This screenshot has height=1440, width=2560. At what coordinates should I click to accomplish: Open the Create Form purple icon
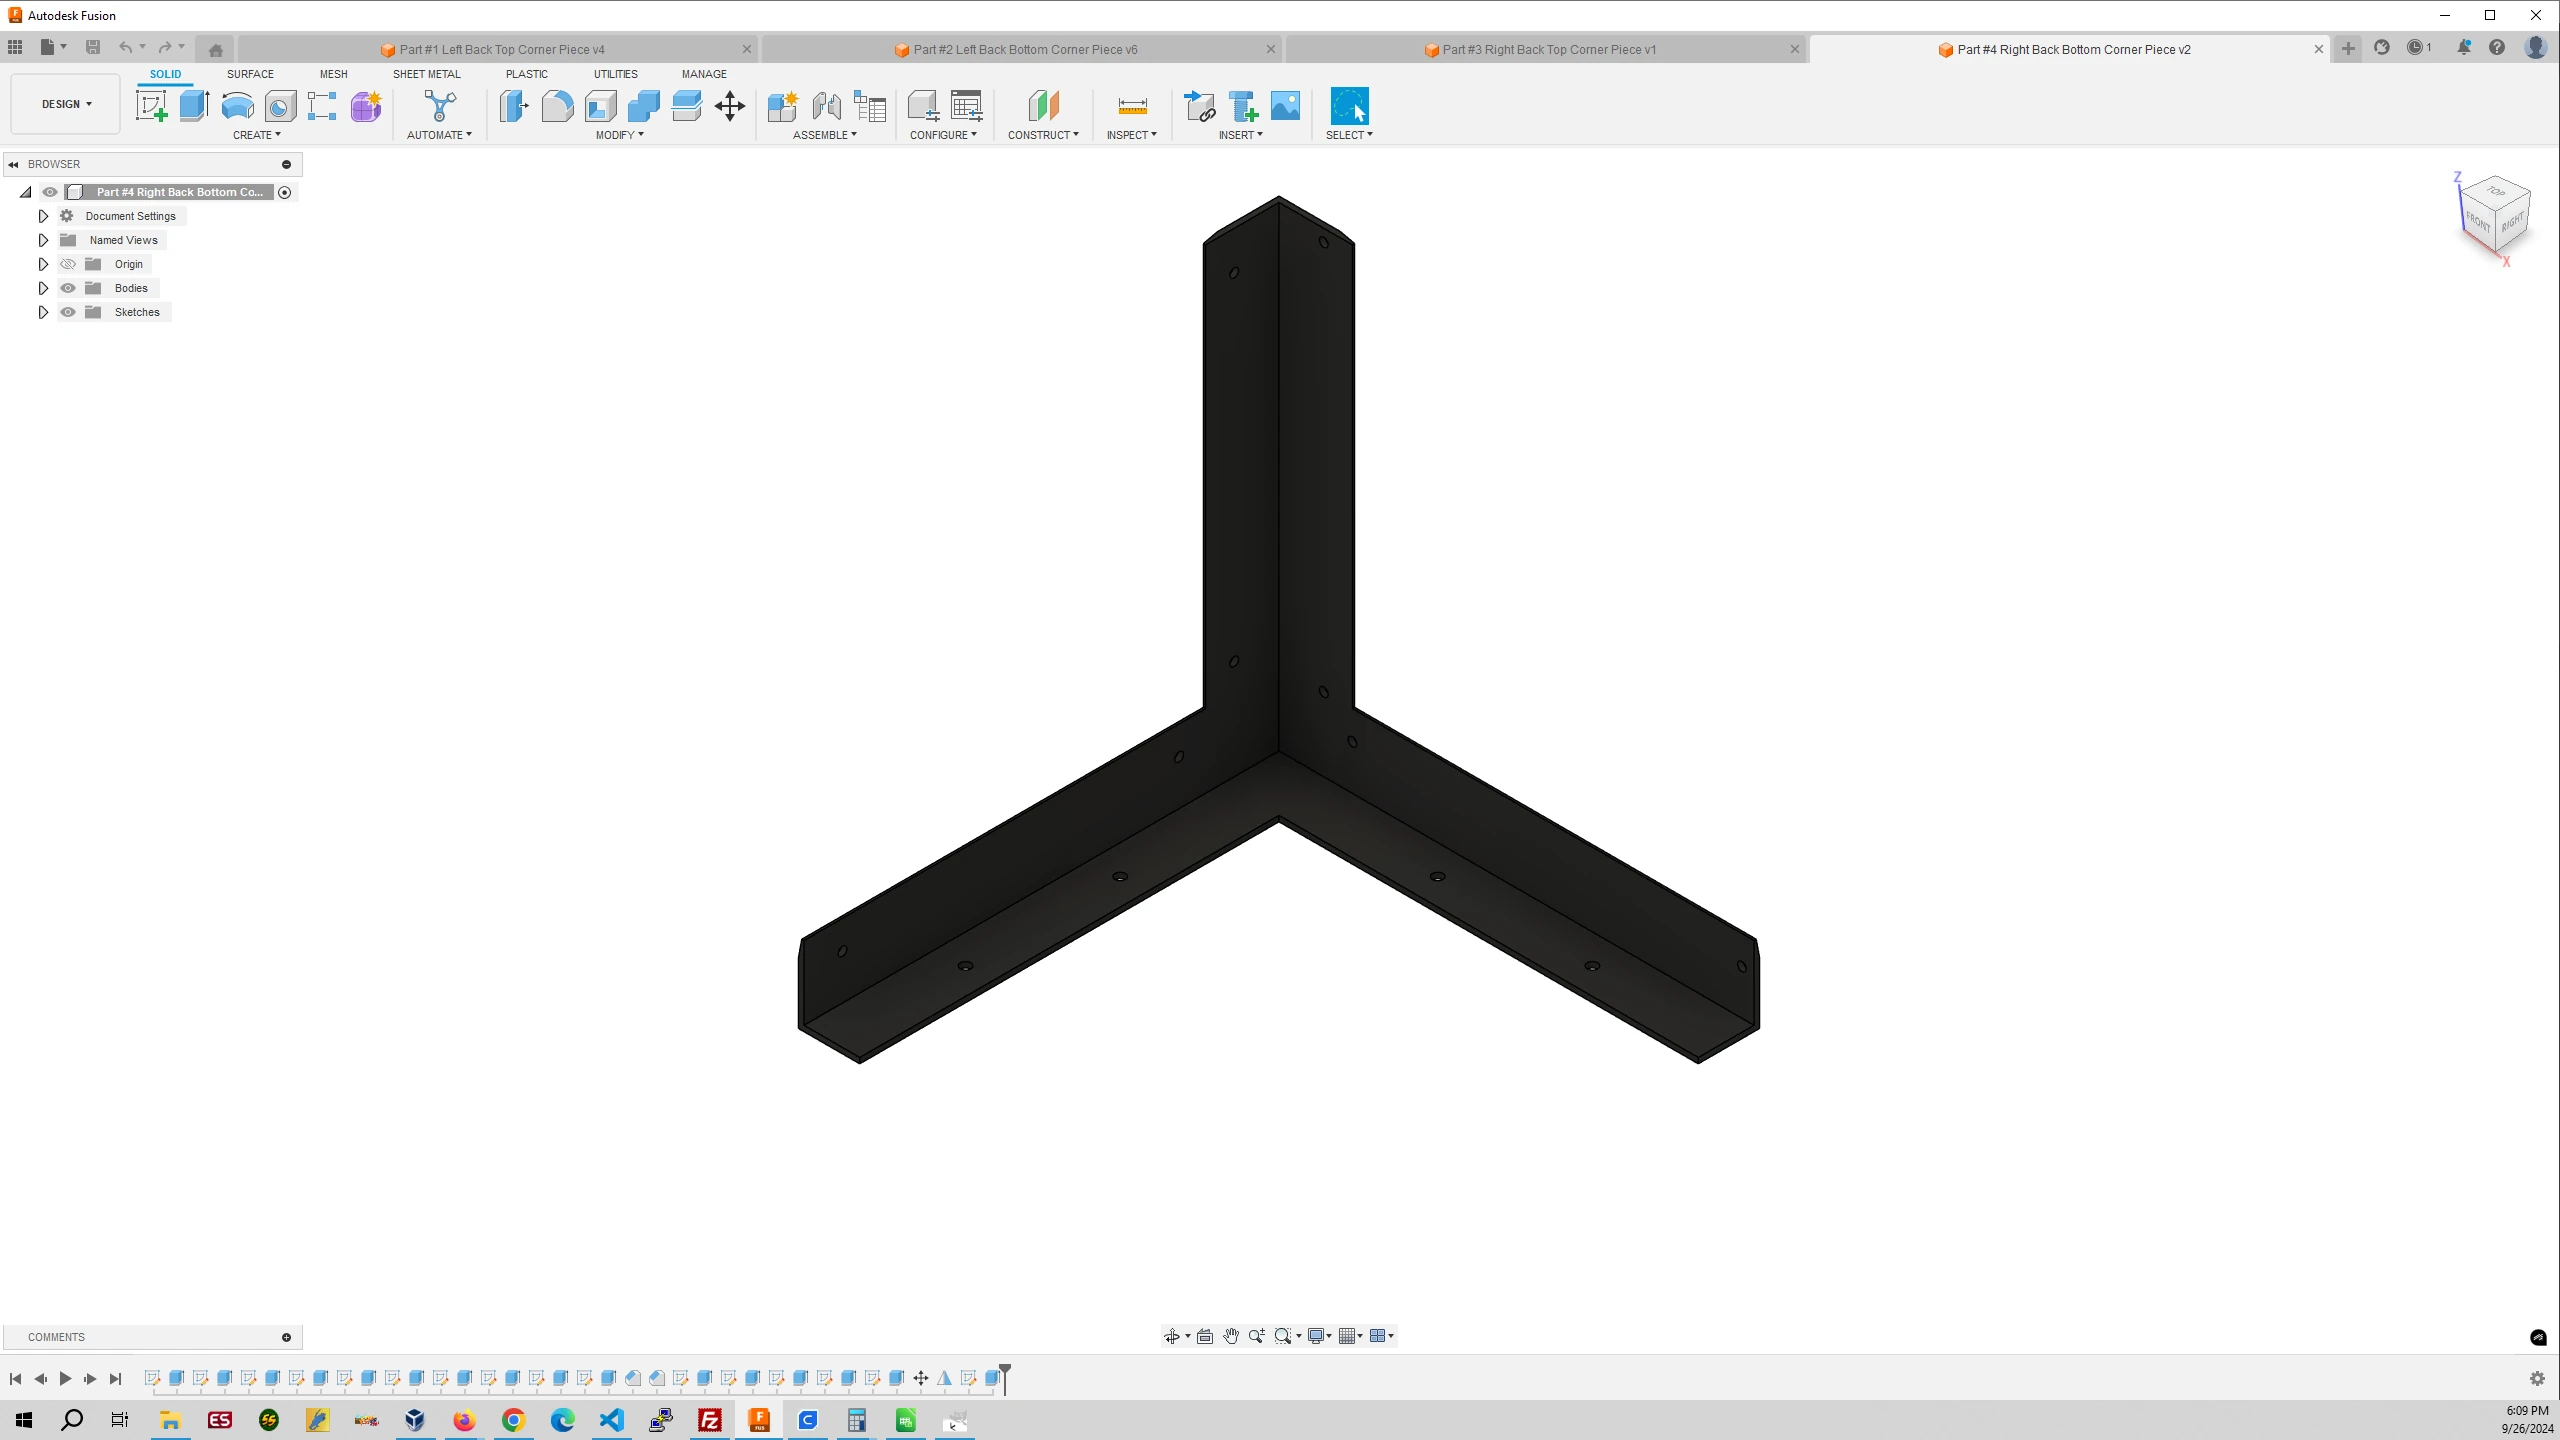[x=366, y=106]
